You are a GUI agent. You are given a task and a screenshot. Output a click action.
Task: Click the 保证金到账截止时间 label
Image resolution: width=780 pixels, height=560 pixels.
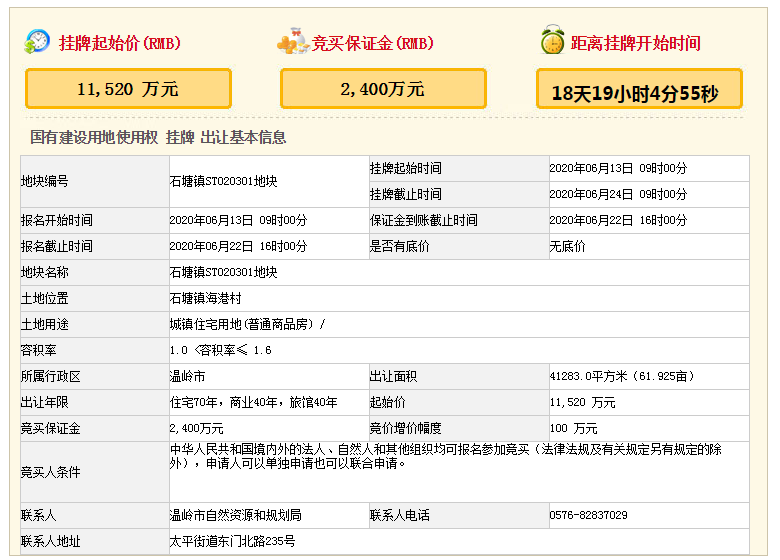pos(423,220)
